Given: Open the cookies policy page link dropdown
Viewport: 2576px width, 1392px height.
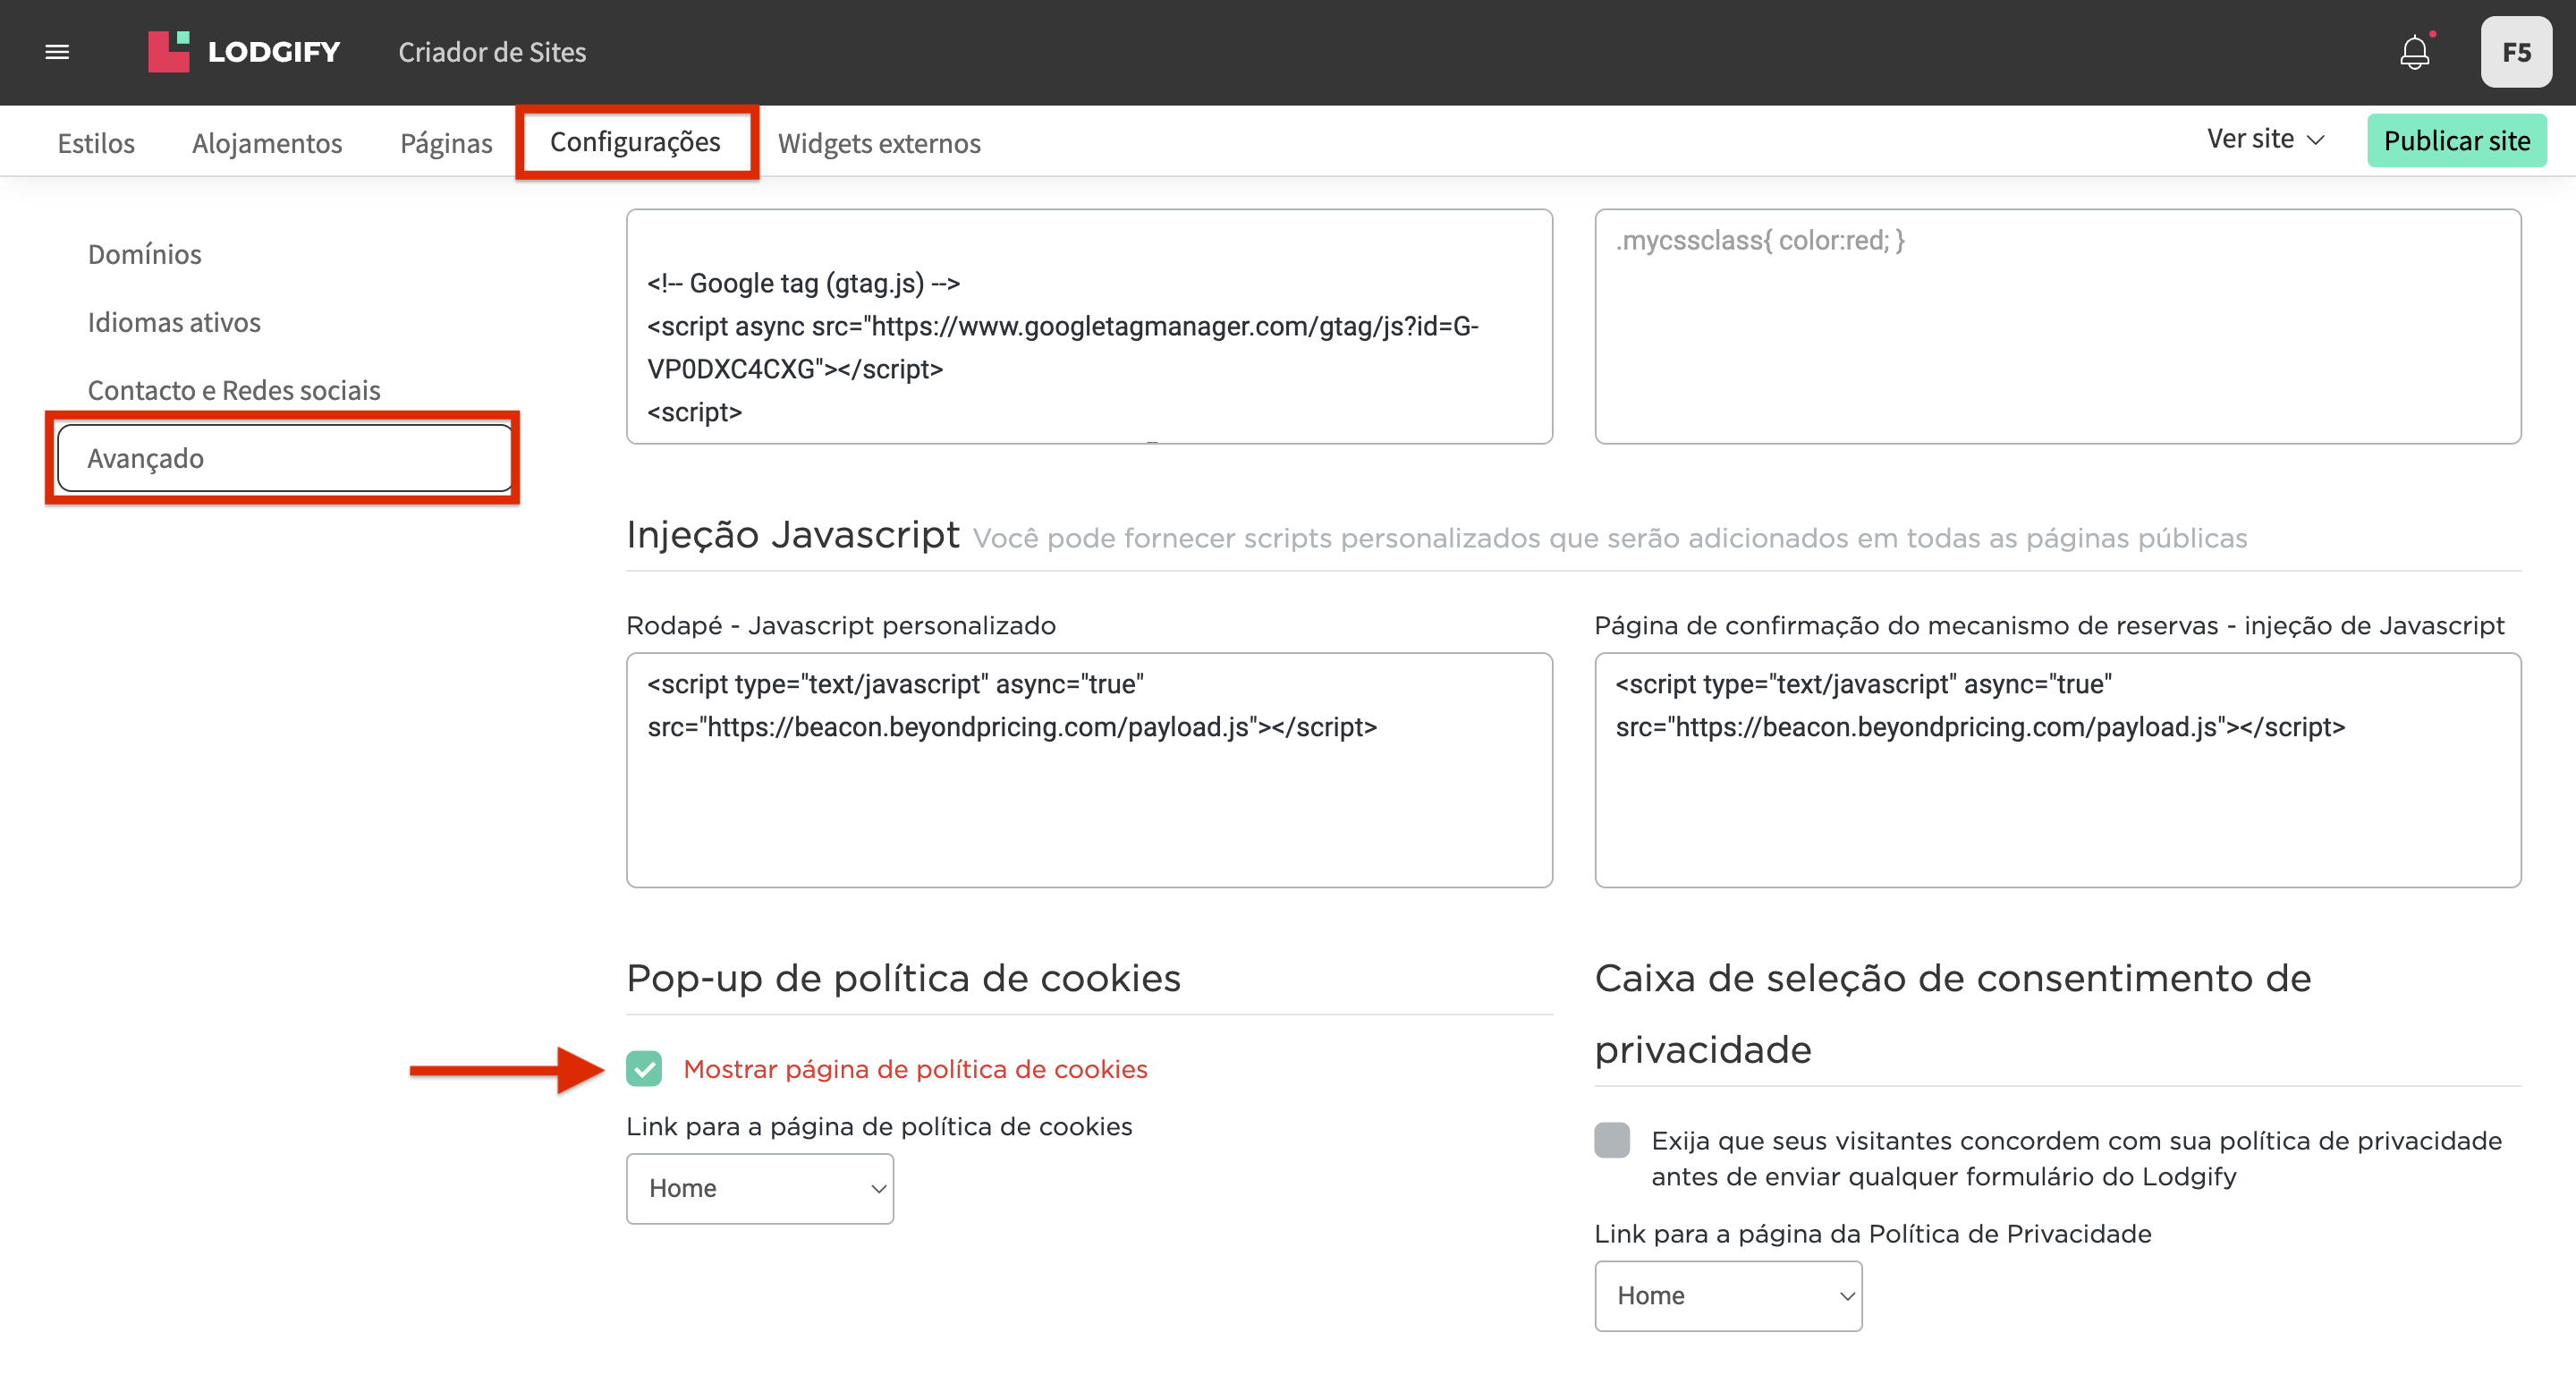Looking at the screenshot, I should point(759,1188).
